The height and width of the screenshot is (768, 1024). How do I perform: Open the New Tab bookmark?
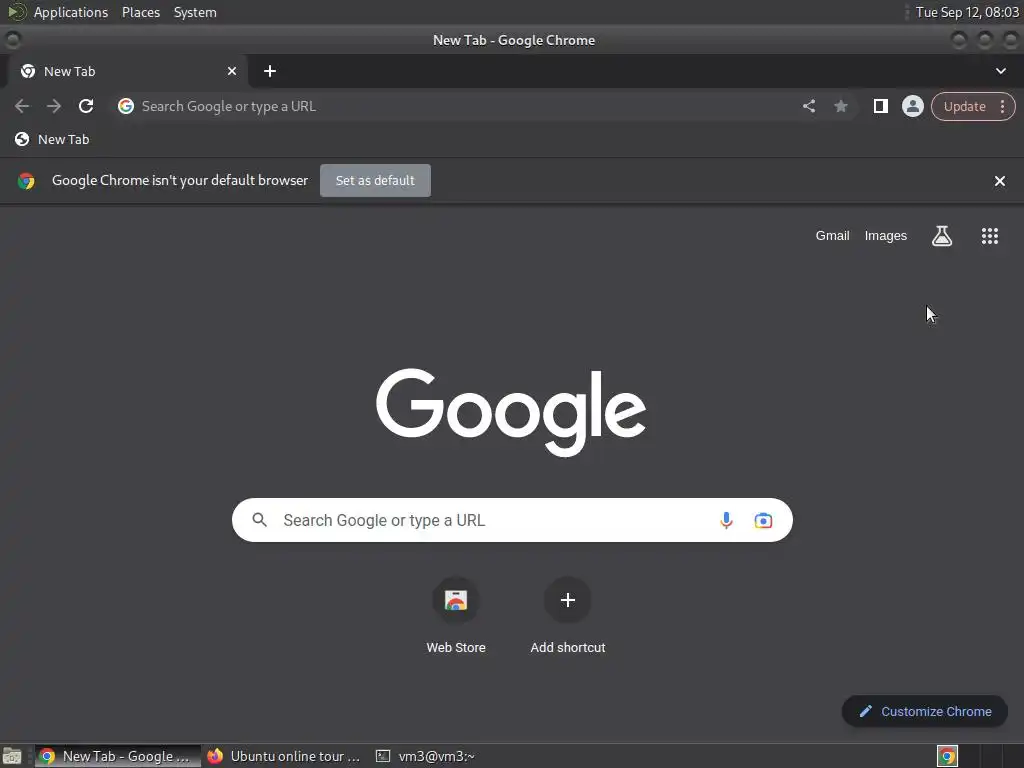click(52, 139)
